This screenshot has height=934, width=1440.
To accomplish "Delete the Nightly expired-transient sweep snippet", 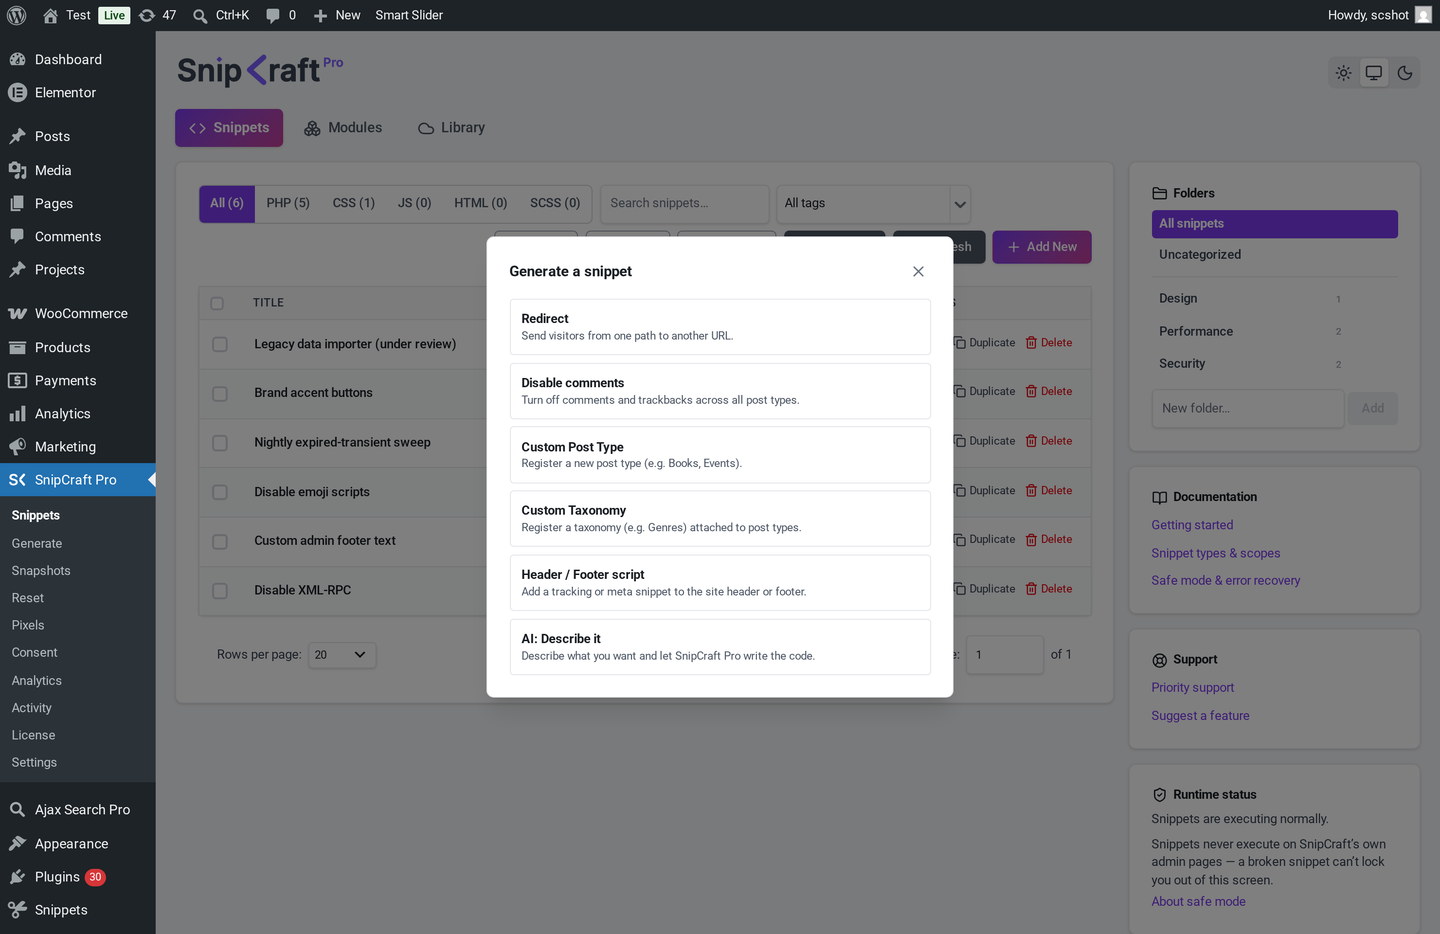I will (x=1049, y=441).
